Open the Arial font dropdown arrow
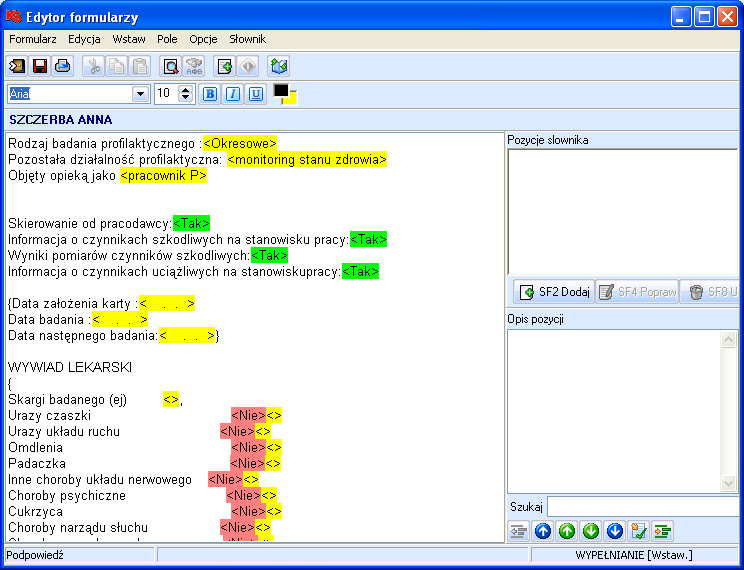744x570 pixels. pos(140,94)
